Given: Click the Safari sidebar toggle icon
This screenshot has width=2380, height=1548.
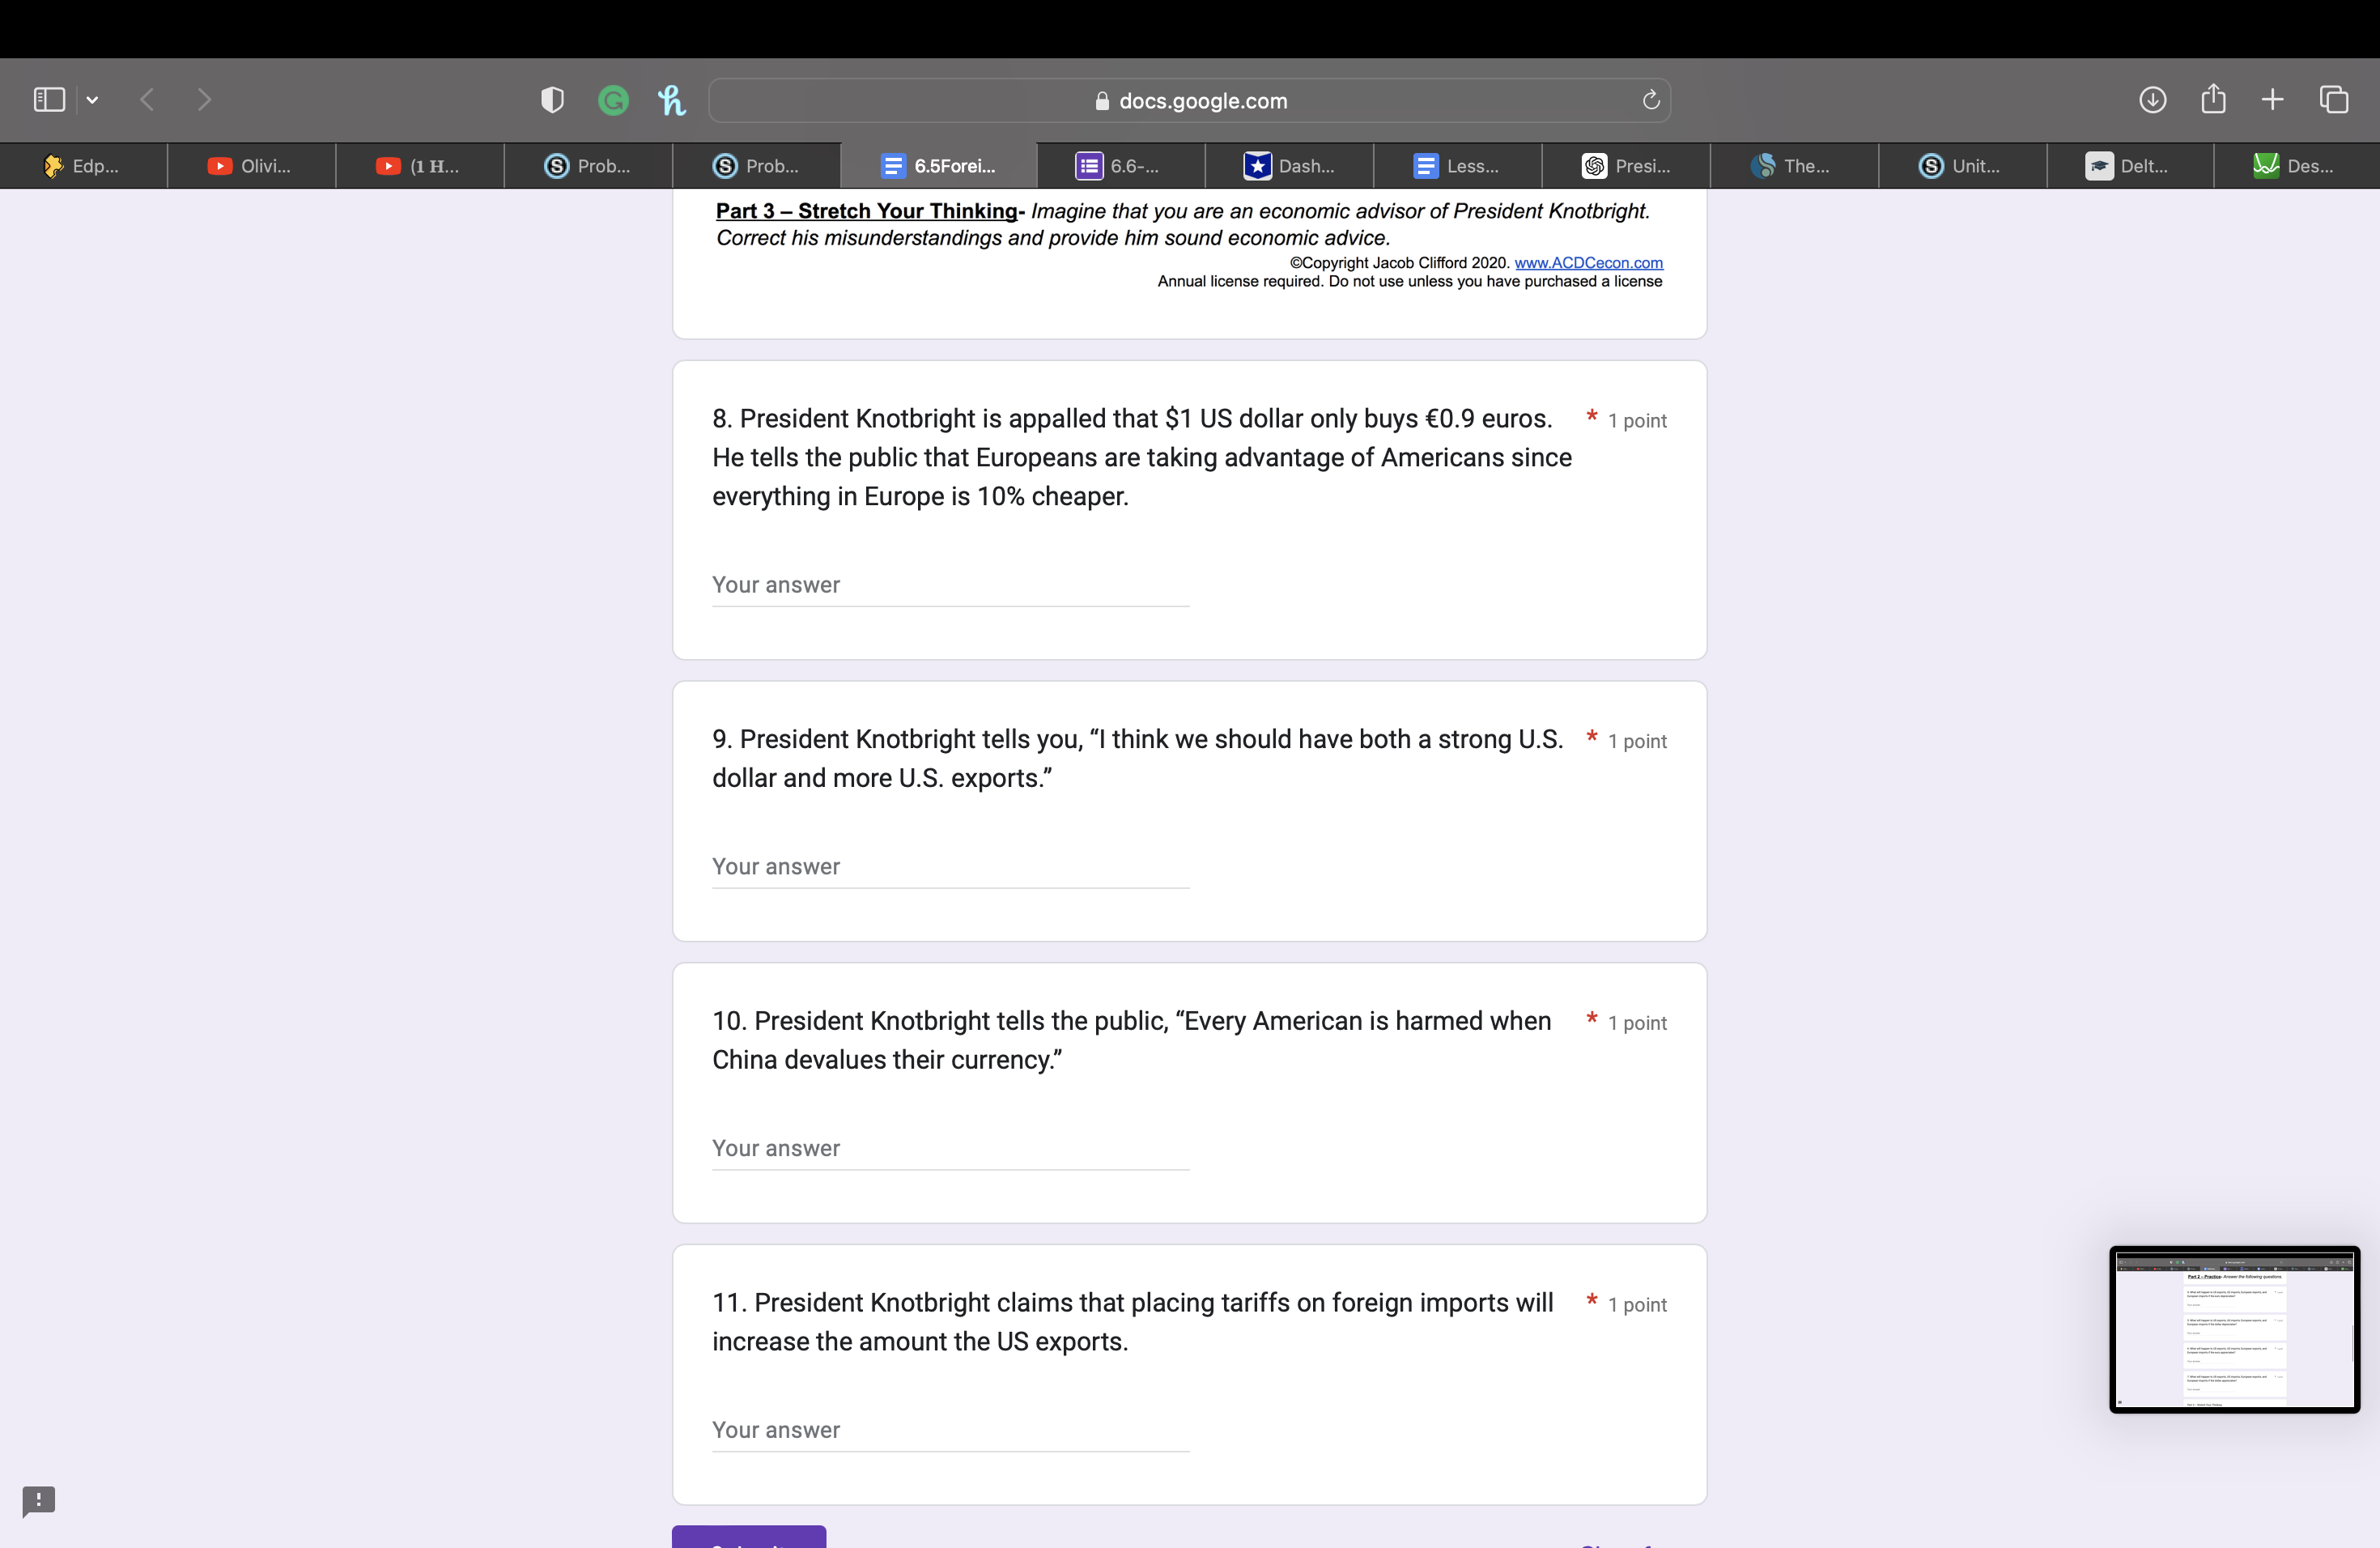Looking at the screenshot, I should point(49,100).
